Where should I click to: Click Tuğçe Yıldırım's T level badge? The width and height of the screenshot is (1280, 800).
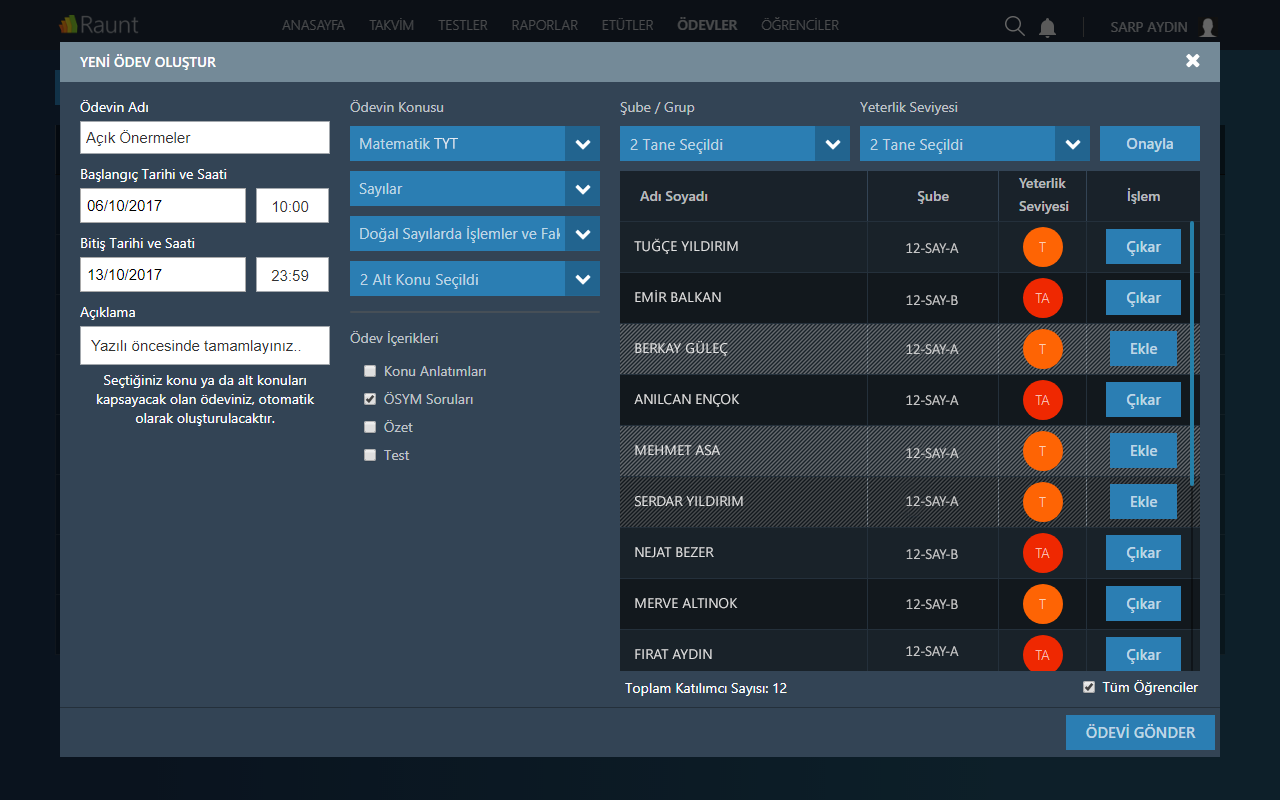point(1043,247)
